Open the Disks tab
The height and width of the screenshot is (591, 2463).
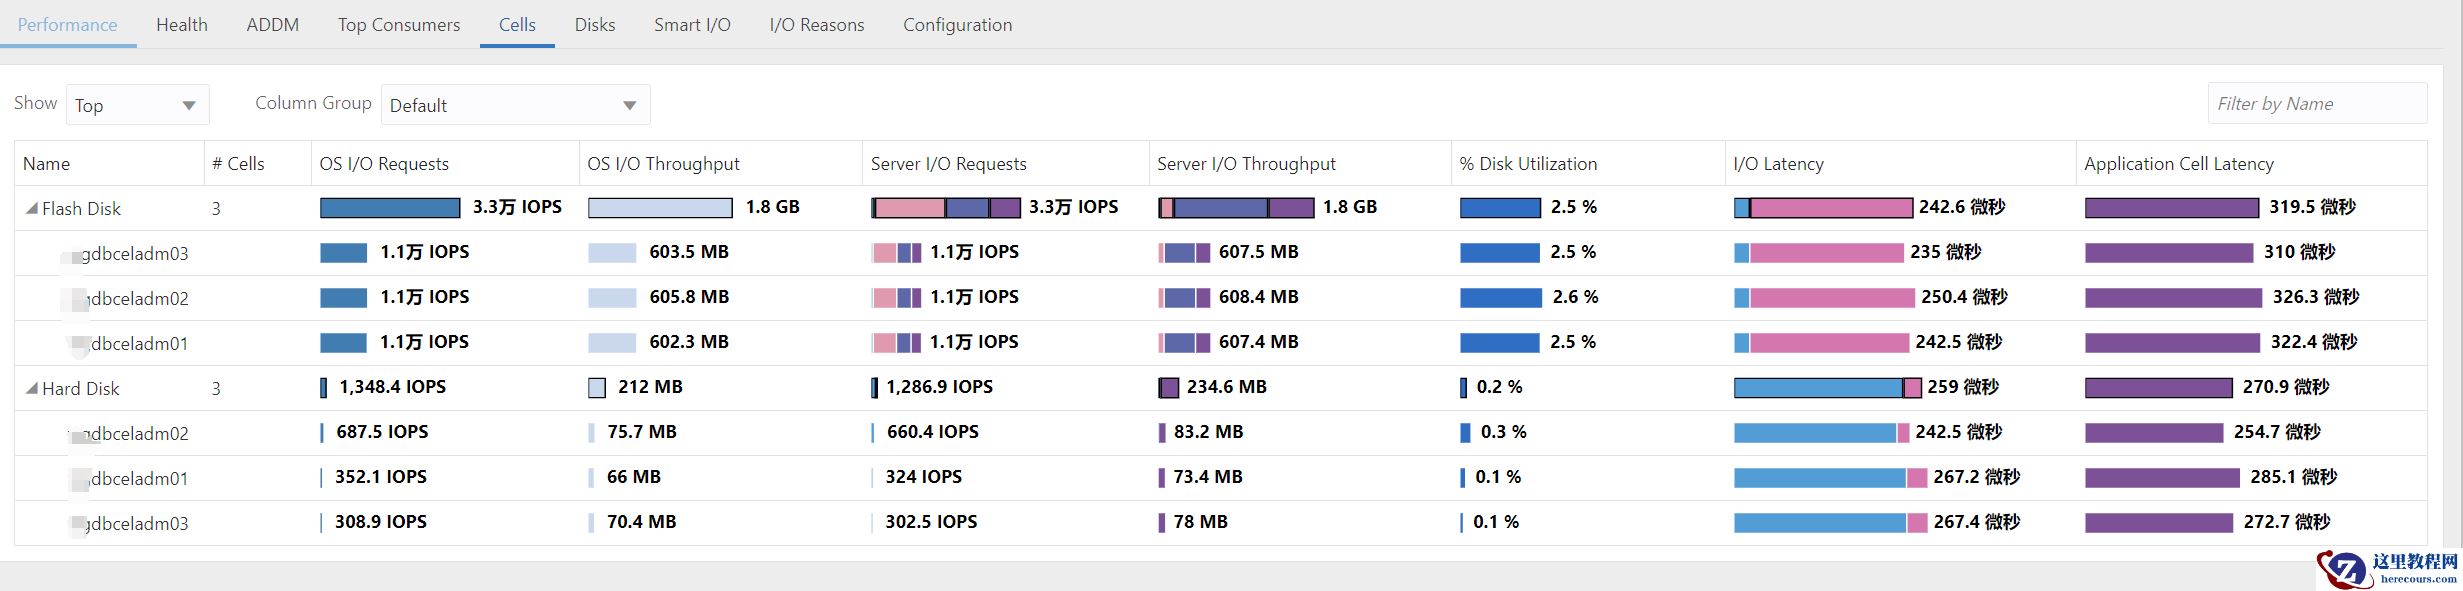coord(595,25)
